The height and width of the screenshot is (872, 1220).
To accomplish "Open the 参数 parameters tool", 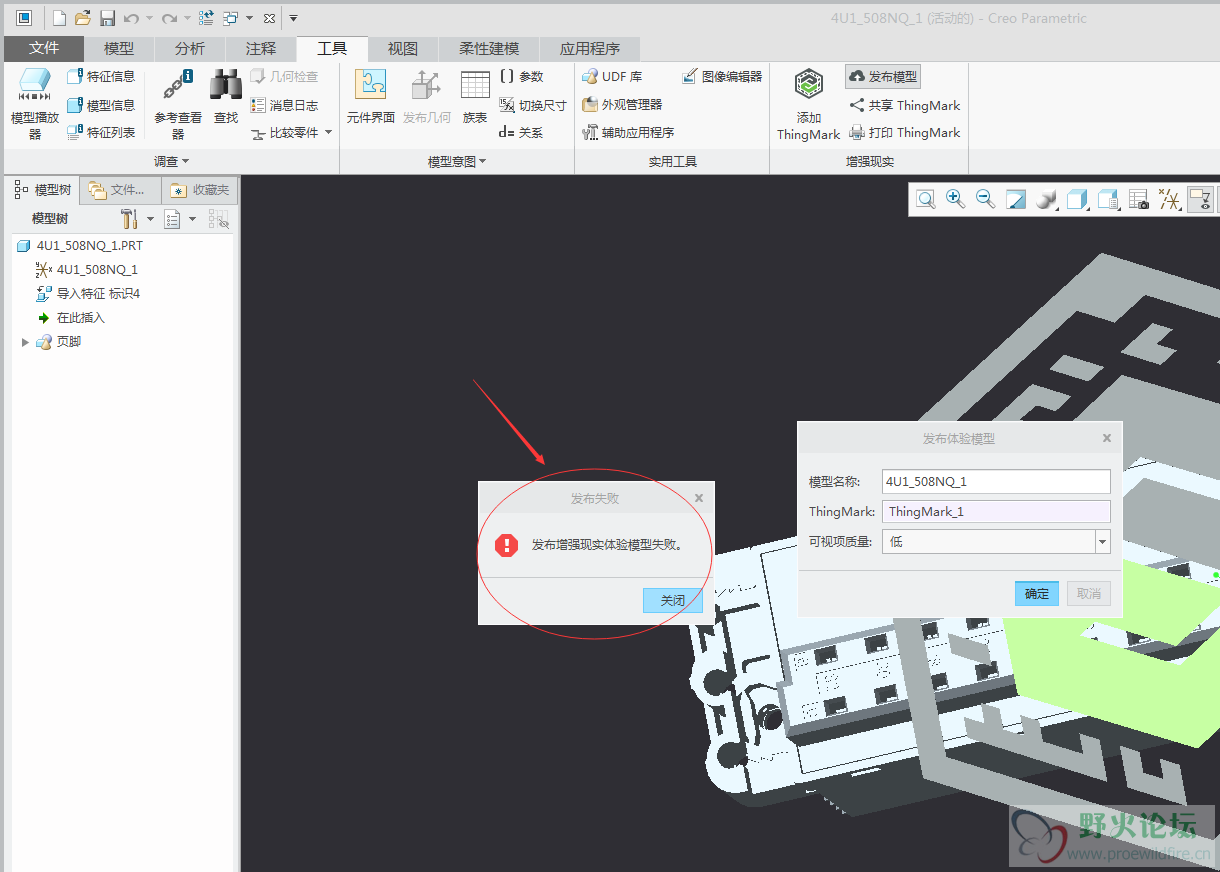I will click(521, 77).
